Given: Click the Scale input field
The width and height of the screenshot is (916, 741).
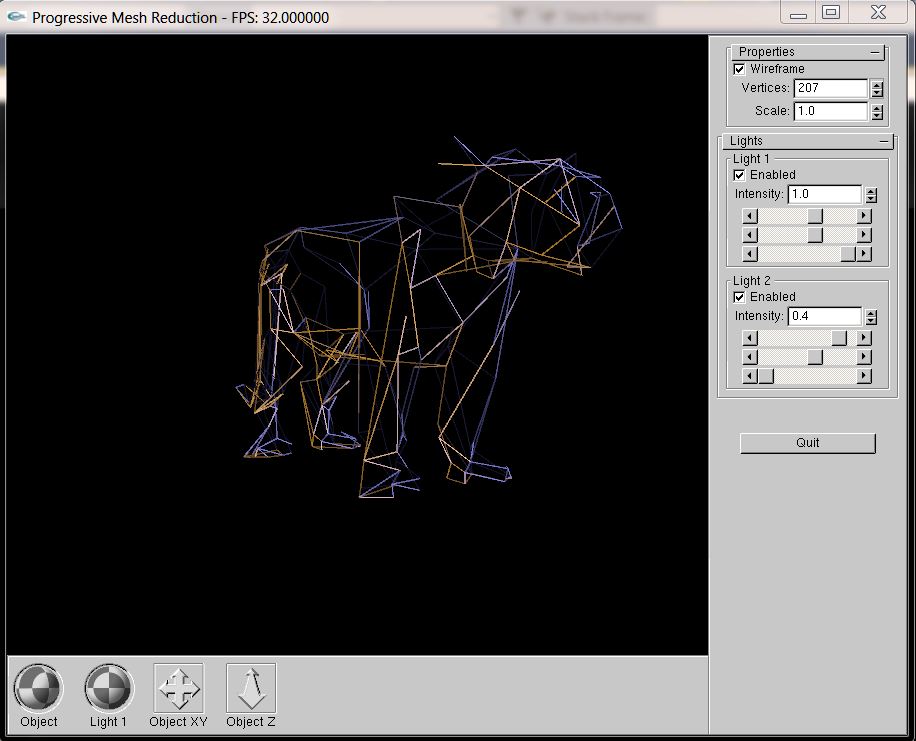Looking at the screenshot, I should pos(831,111).
